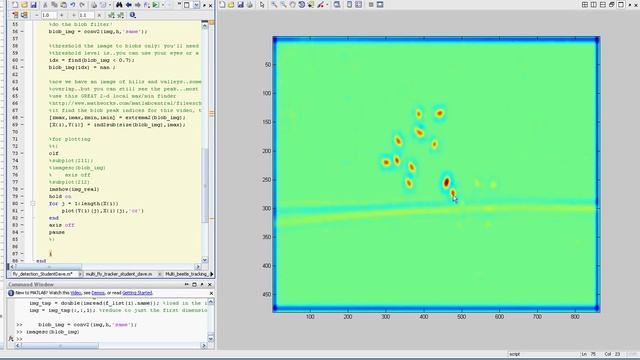Maximize figure layout icon in figure toolbar
Screen dimensions: 640x360
point(620,4)
